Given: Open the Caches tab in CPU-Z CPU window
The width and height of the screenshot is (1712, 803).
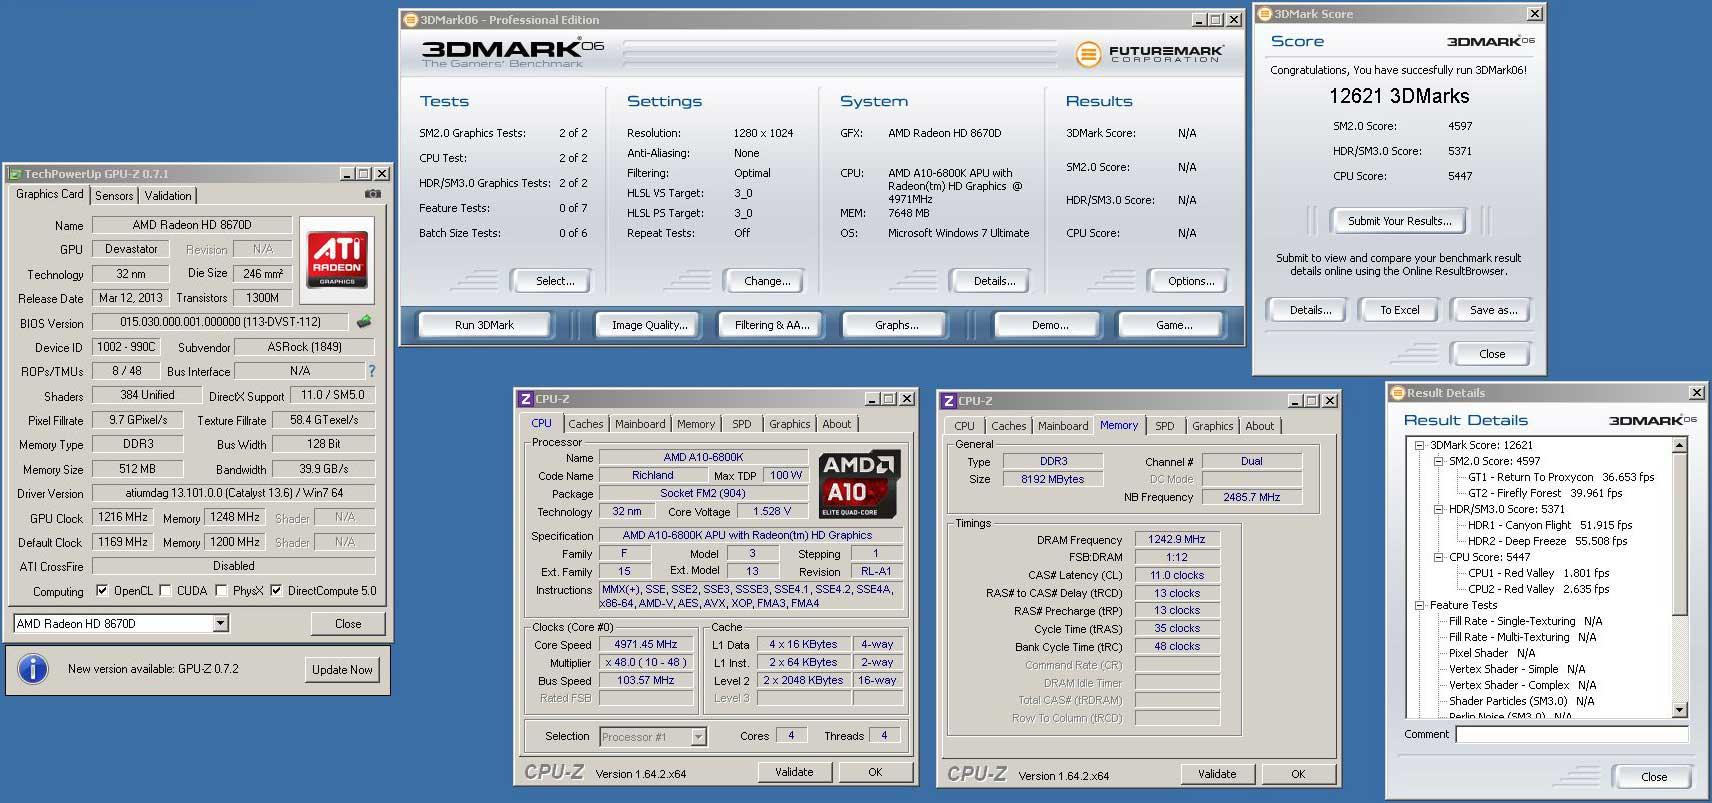Looking at the screenshot, I should coord(586,424).
